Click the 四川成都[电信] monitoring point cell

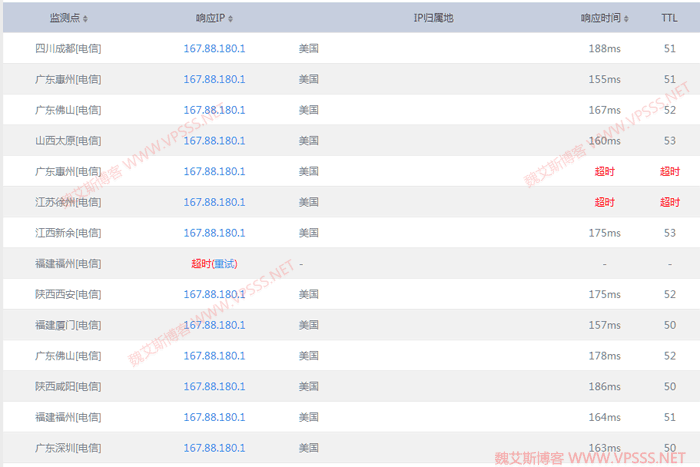point(67,48)
